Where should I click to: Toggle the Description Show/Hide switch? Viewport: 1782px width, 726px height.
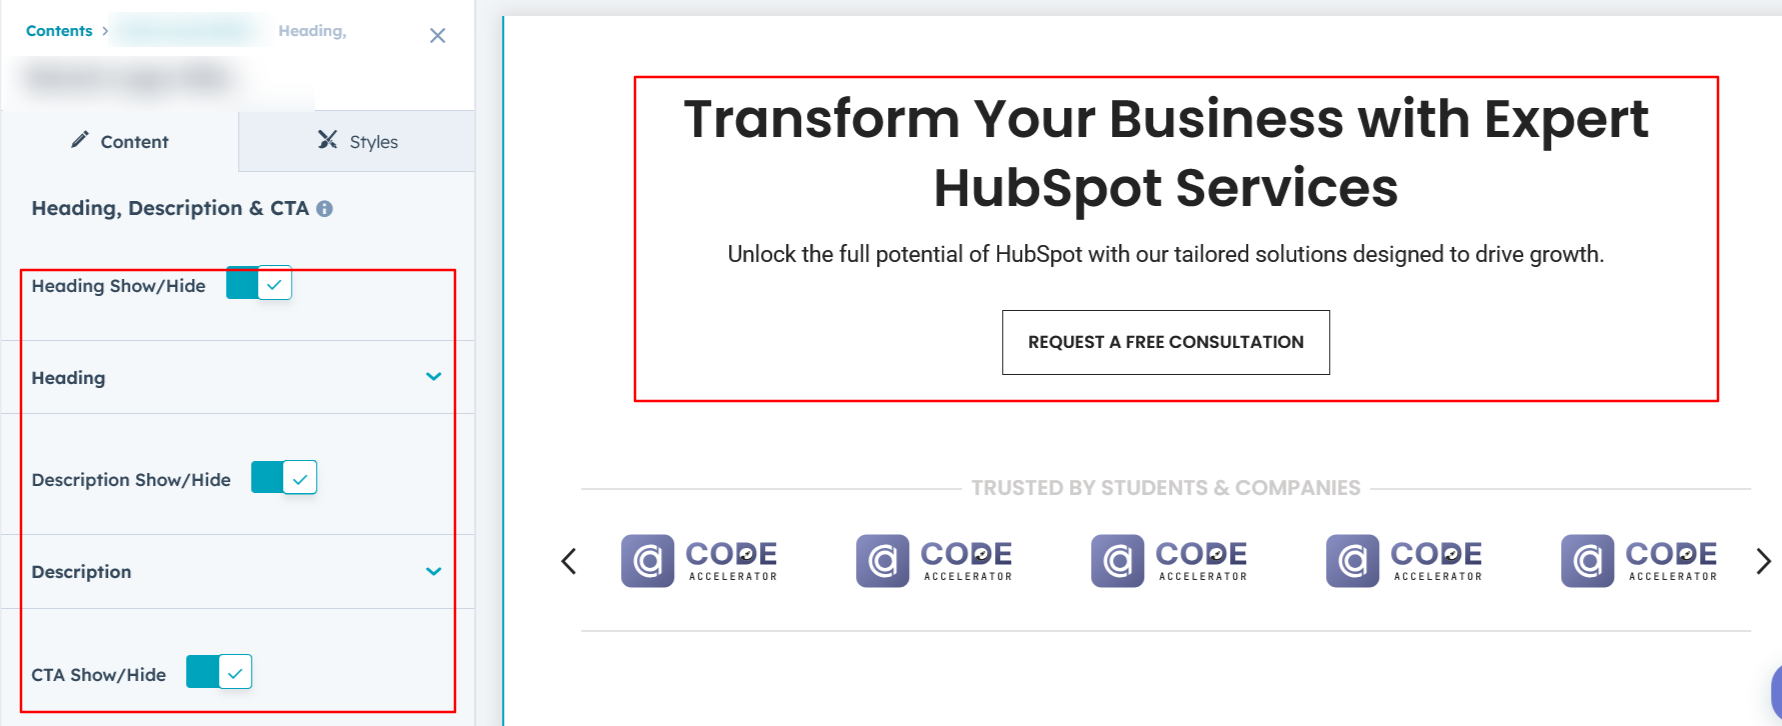tap(284, 478)
